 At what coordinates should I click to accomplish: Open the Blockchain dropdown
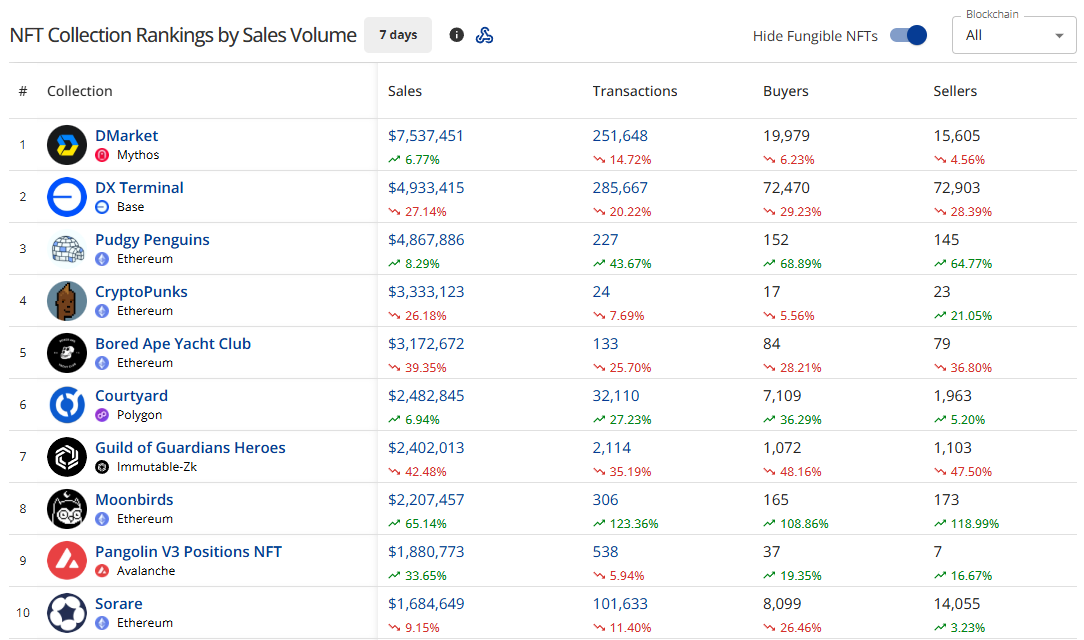coord(1014,35)
